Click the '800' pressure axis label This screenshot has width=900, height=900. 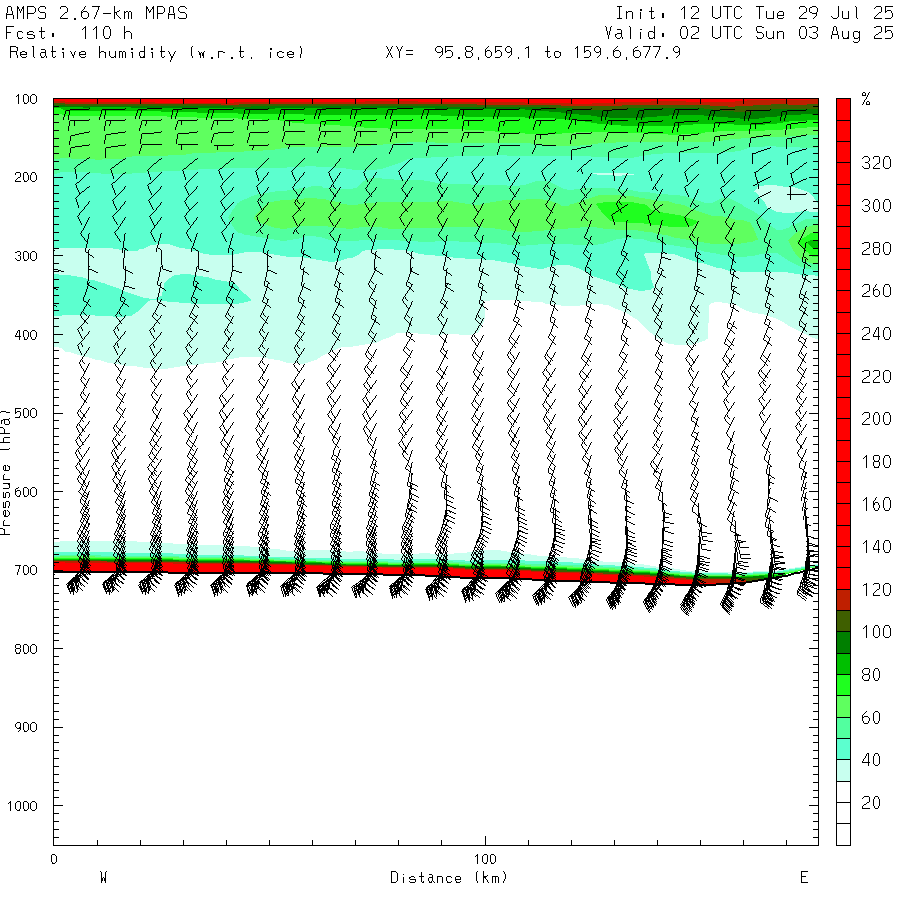tap(26, 649)
